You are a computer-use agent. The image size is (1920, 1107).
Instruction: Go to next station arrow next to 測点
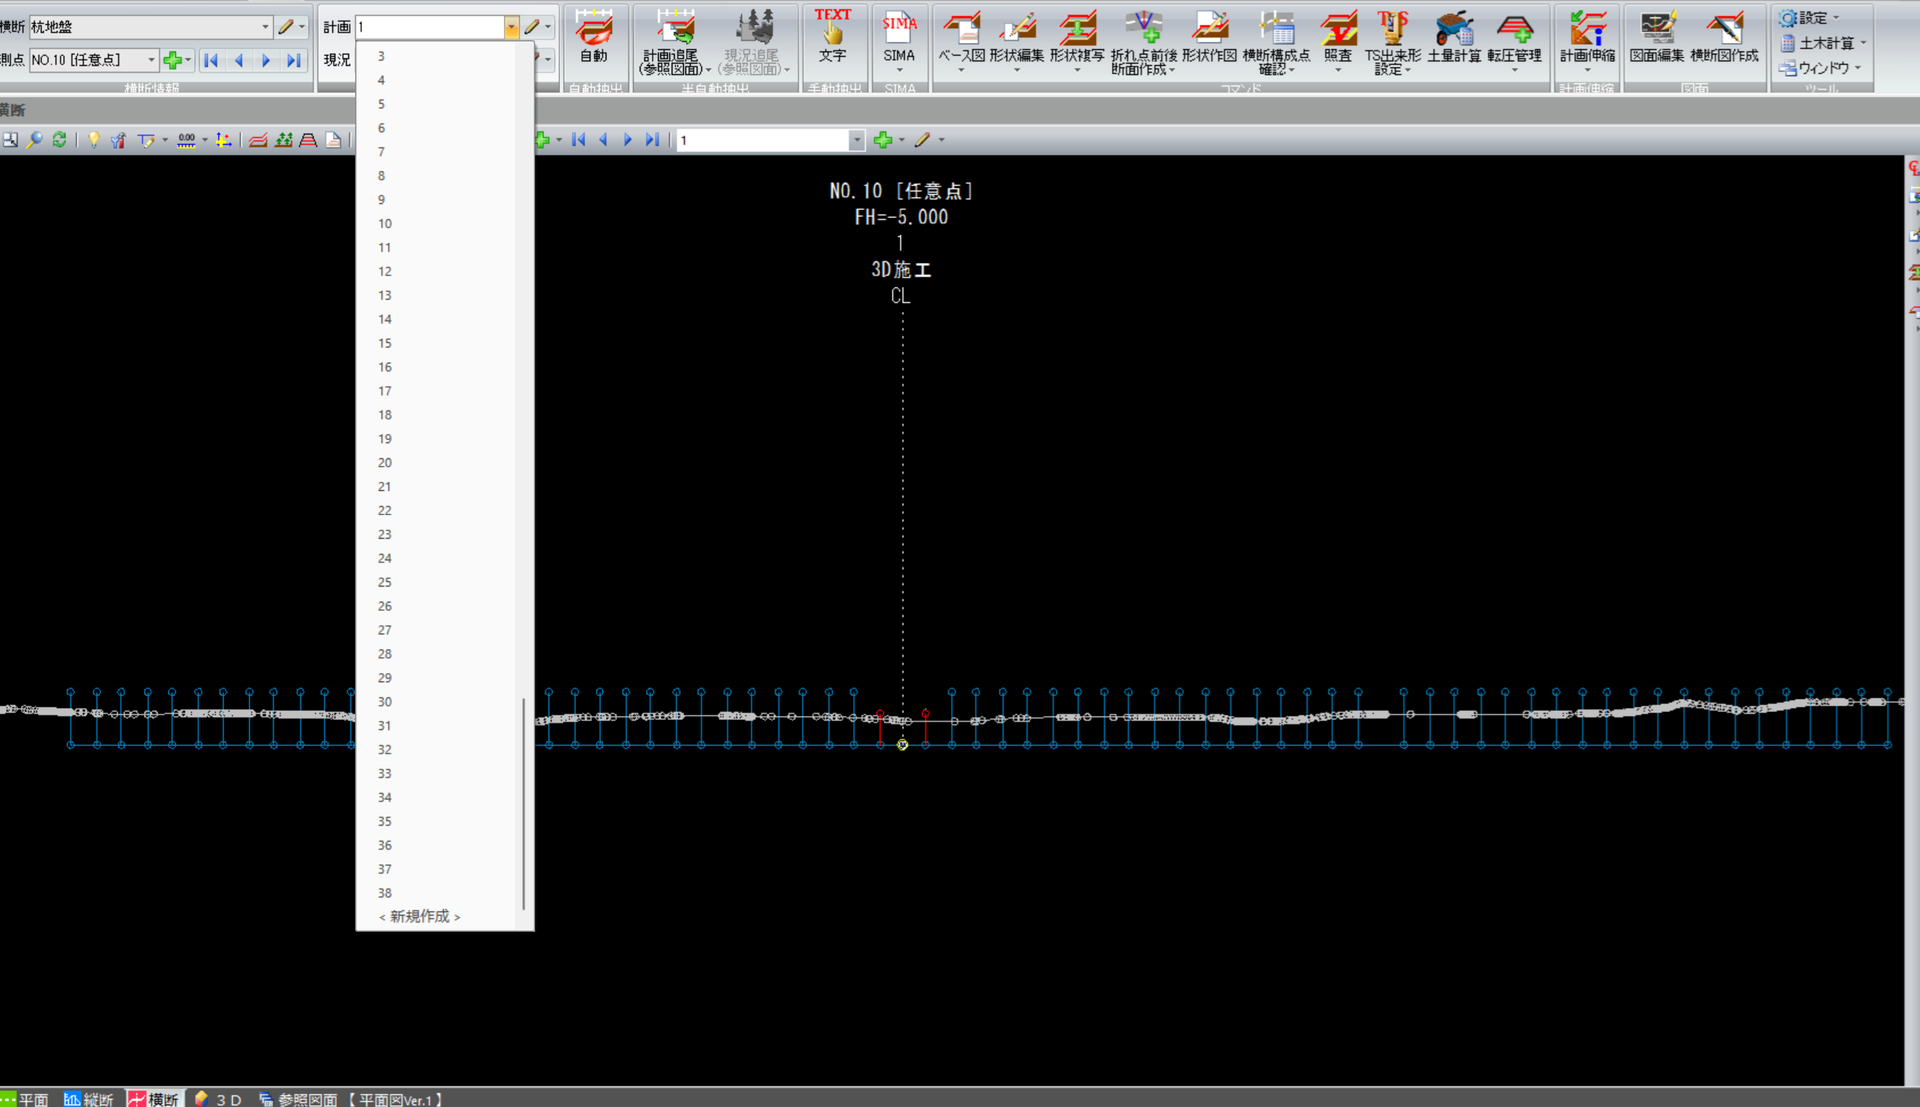click(266, 60)
